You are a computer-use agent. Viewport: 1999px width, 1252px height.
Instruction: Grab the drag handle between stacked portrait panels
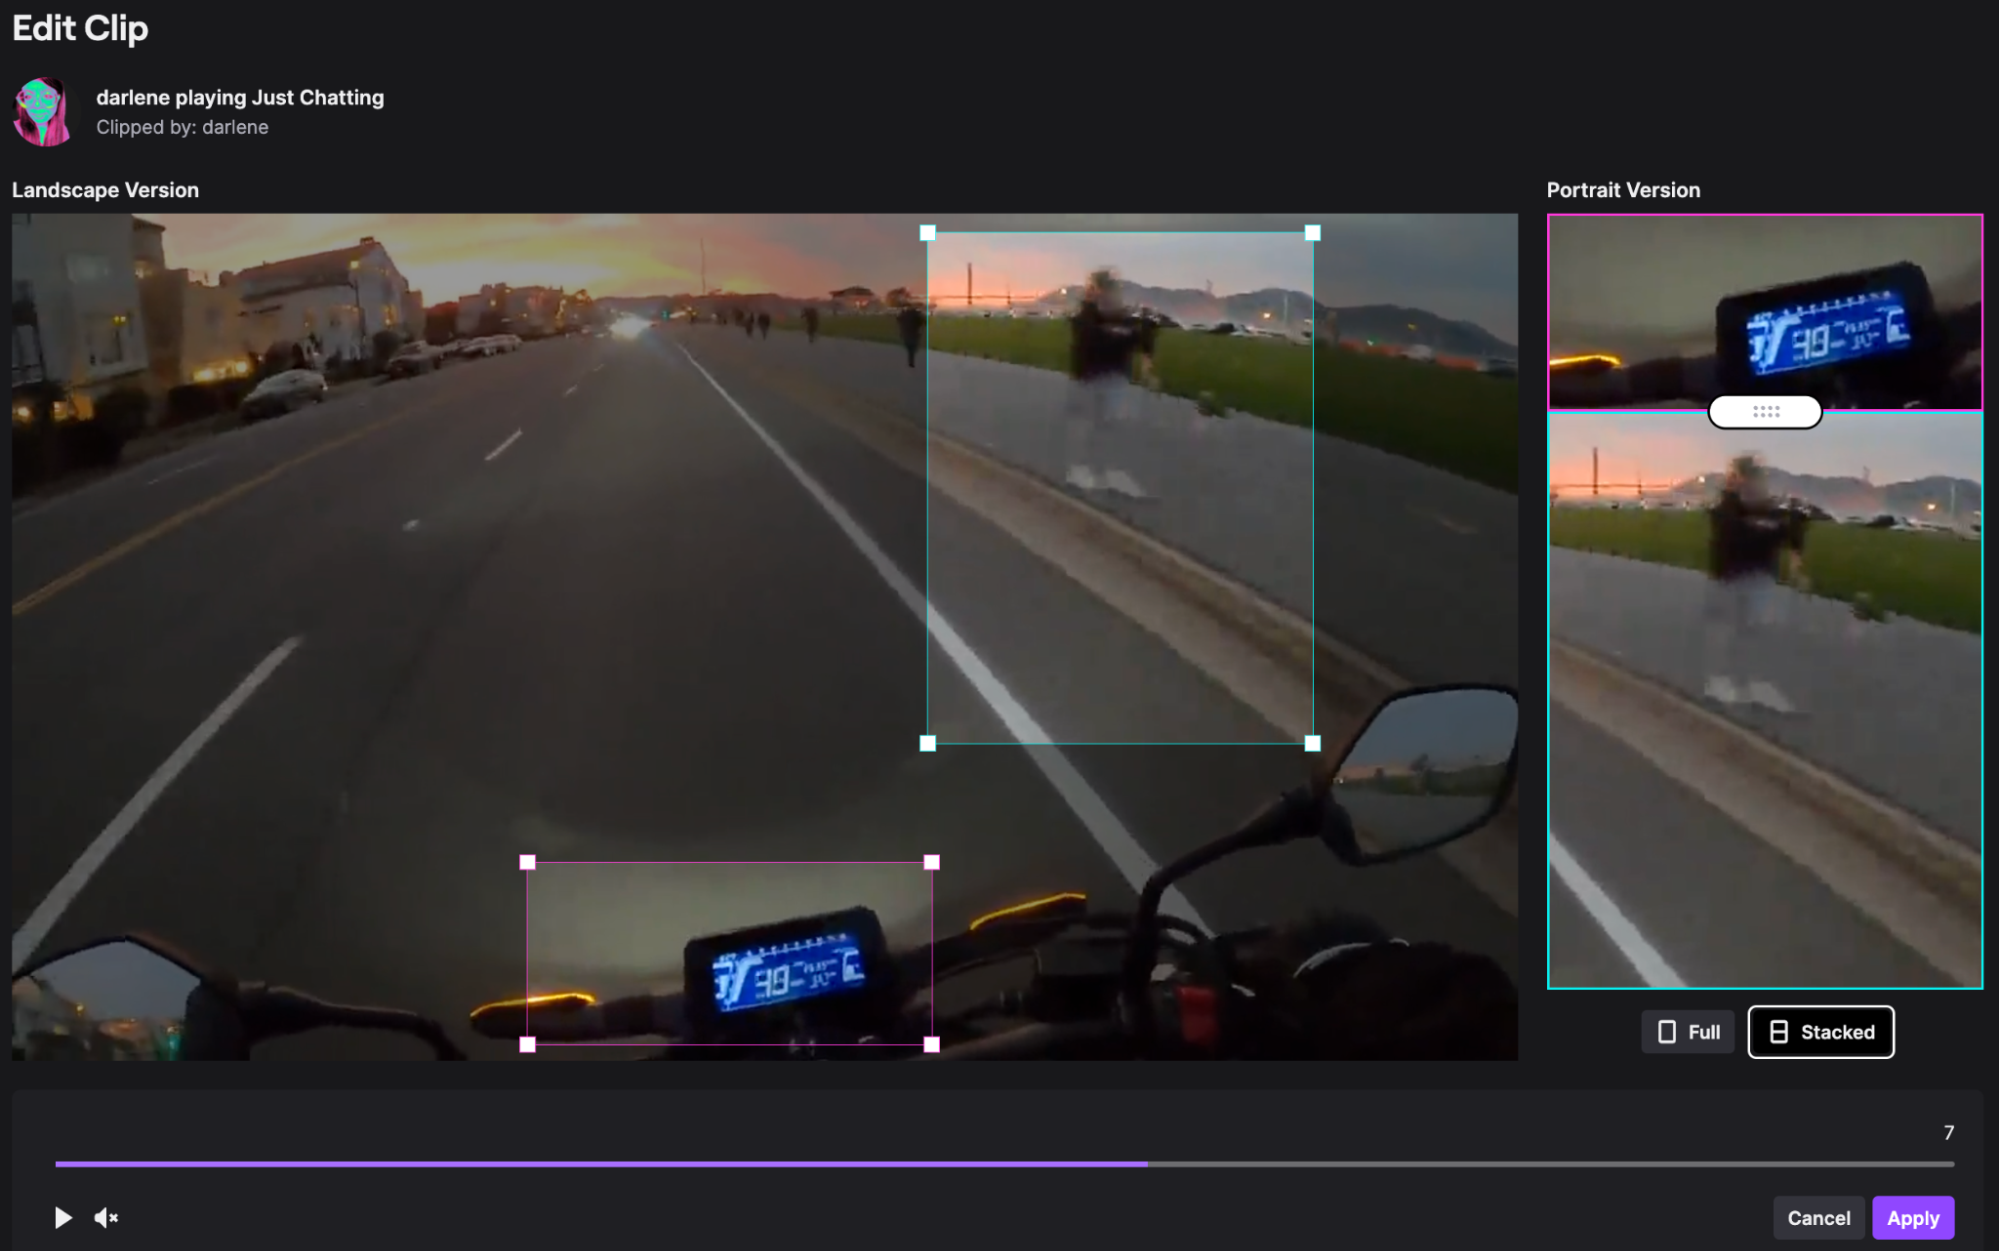click(1764, 413)
